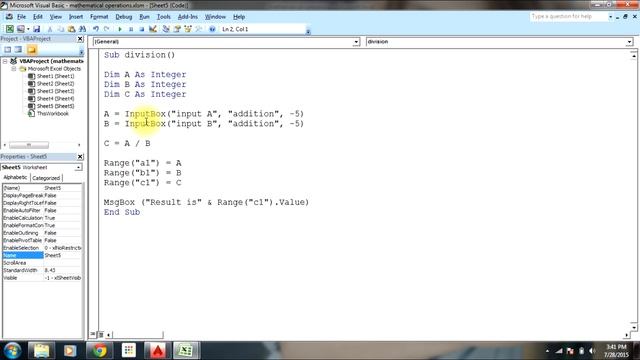The height and width of the screenshot is (360, 640).
Task: Click the Paste clipboard icon
Action: click(x=71, y=29)
